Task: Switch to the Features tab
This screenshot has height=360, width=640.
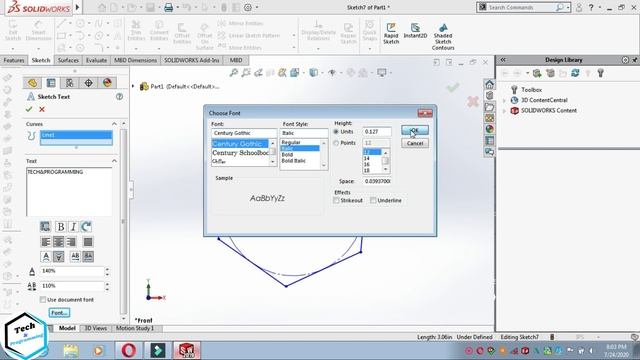Action: pyautogui.click(x=14, y=60)
